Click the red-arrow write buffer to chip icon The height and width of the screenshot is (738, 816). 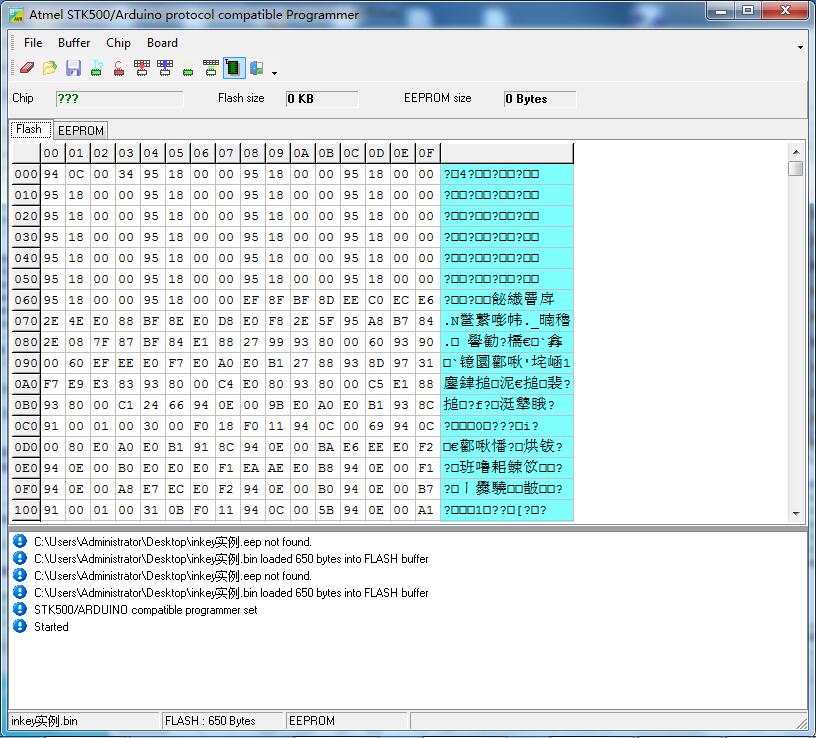[142, 68]
